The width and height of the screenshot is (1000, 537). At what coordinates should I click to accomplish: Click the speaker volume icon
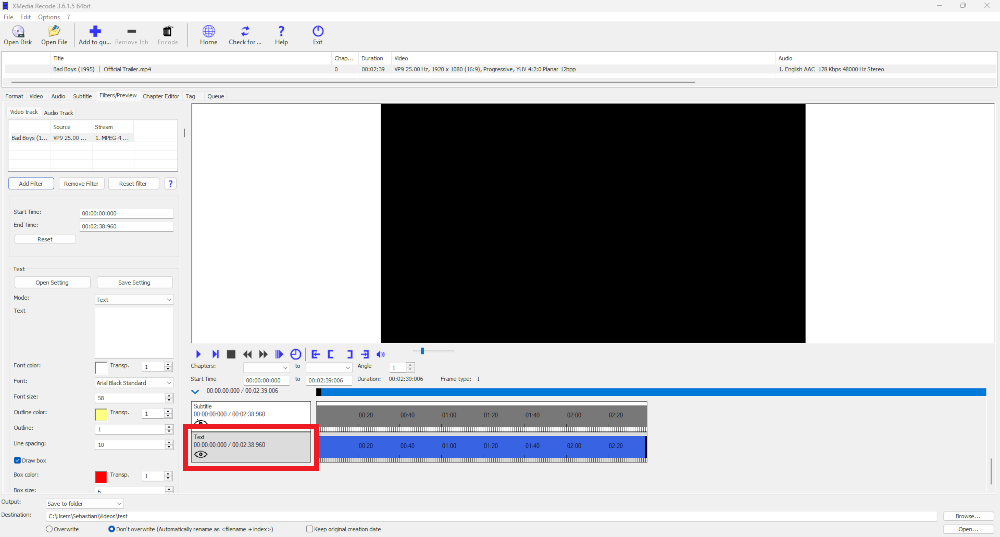pos(381,354)
